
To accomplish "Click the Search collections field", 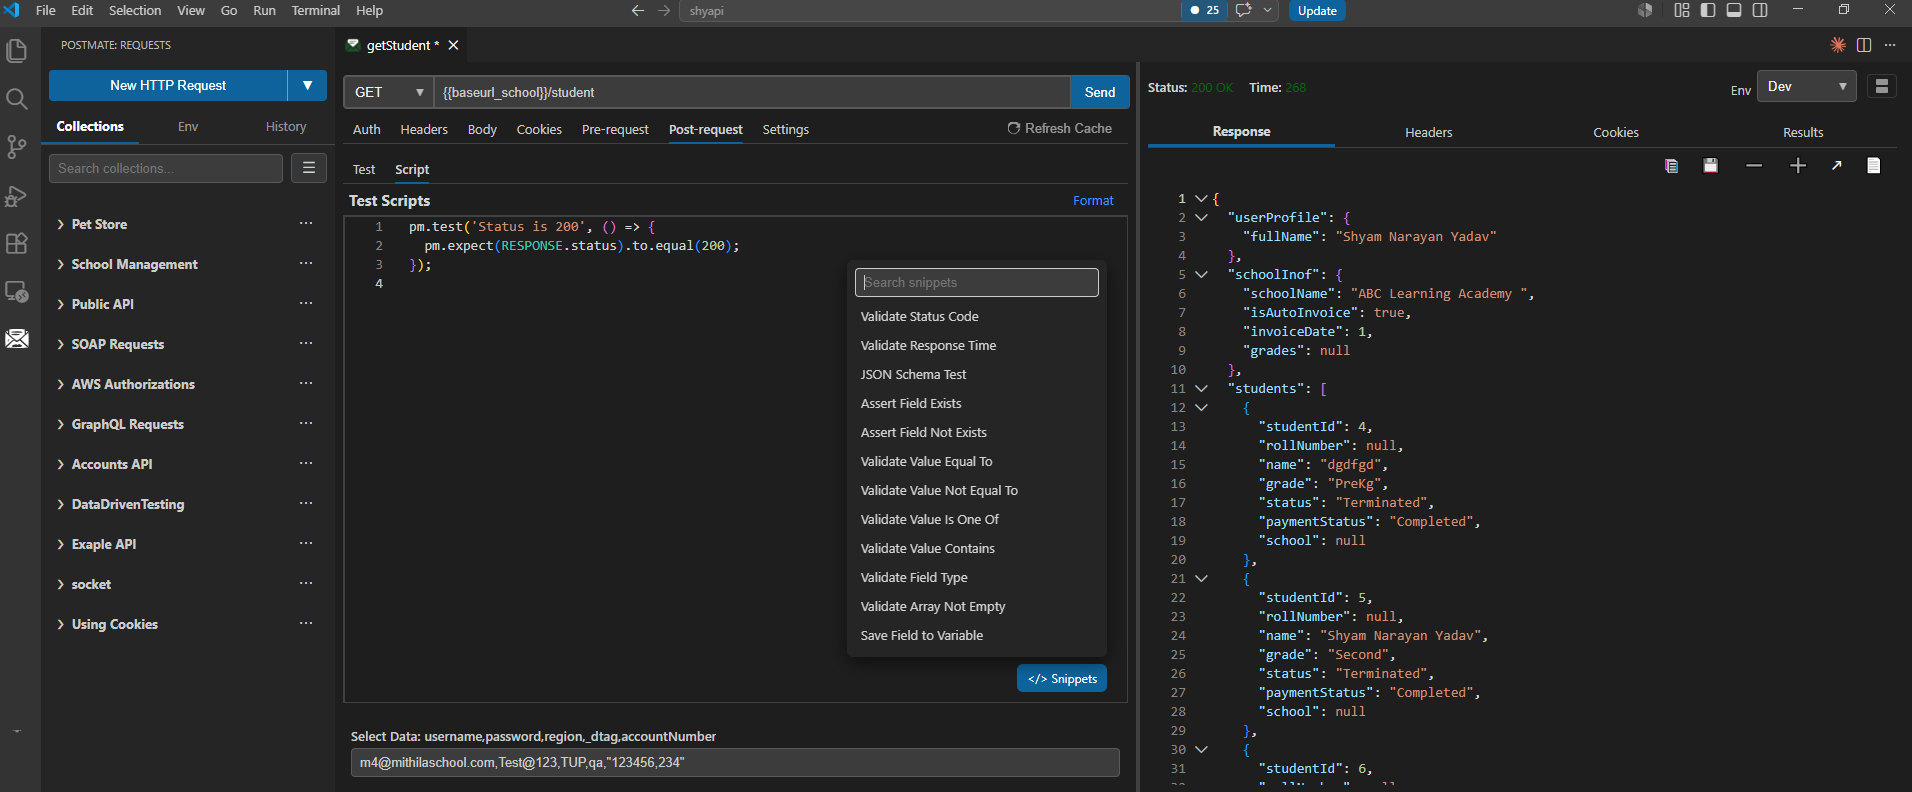I will (x=166, y=168).
